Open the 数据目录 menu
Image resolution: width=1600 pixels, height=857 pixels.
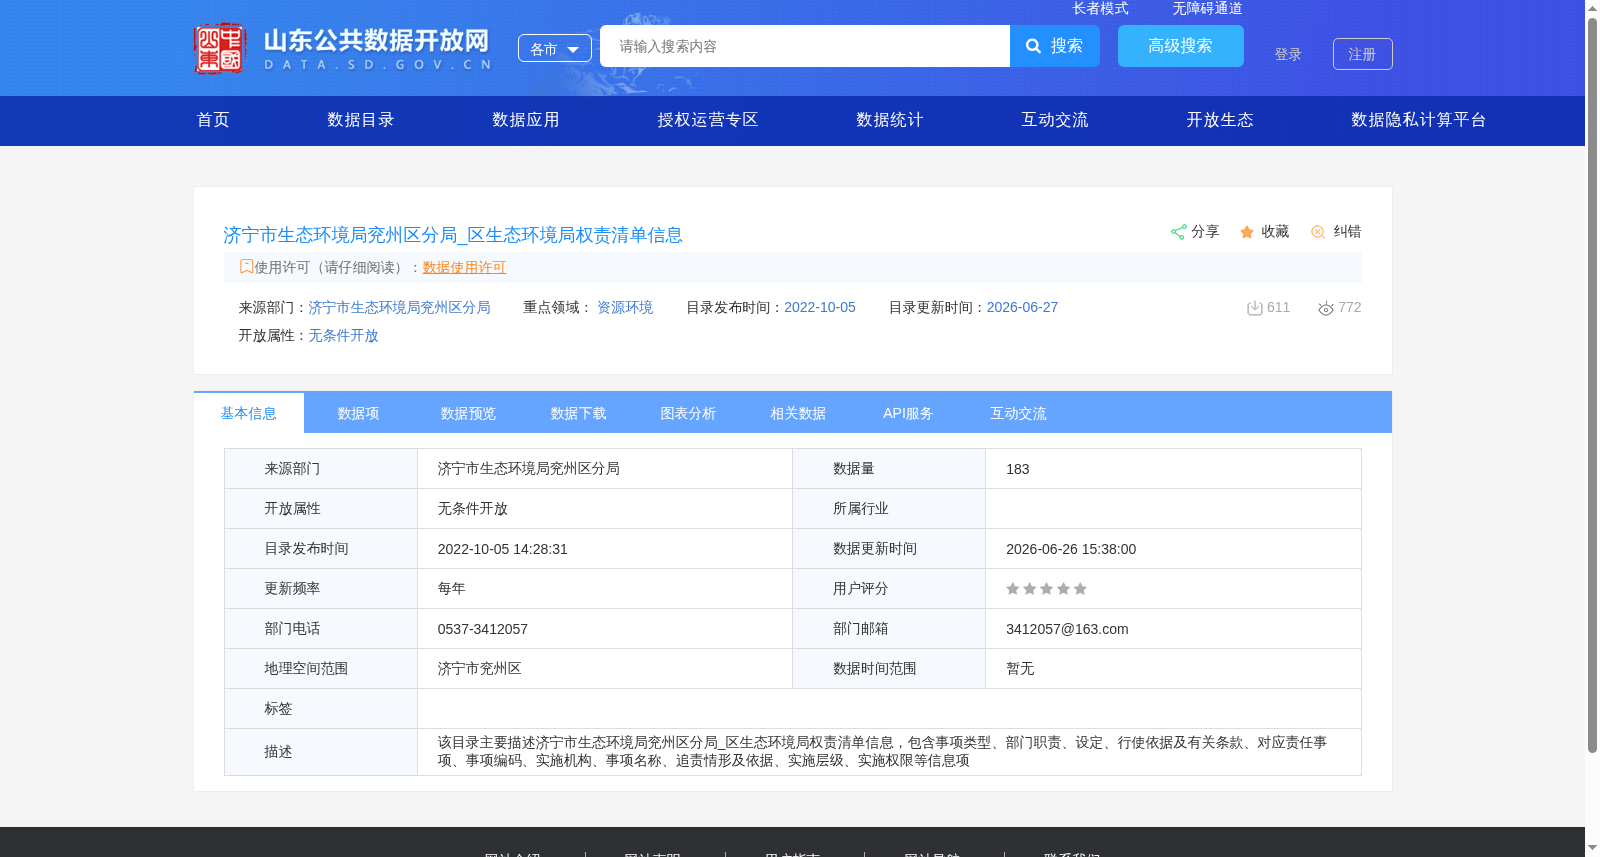point(361,120)
